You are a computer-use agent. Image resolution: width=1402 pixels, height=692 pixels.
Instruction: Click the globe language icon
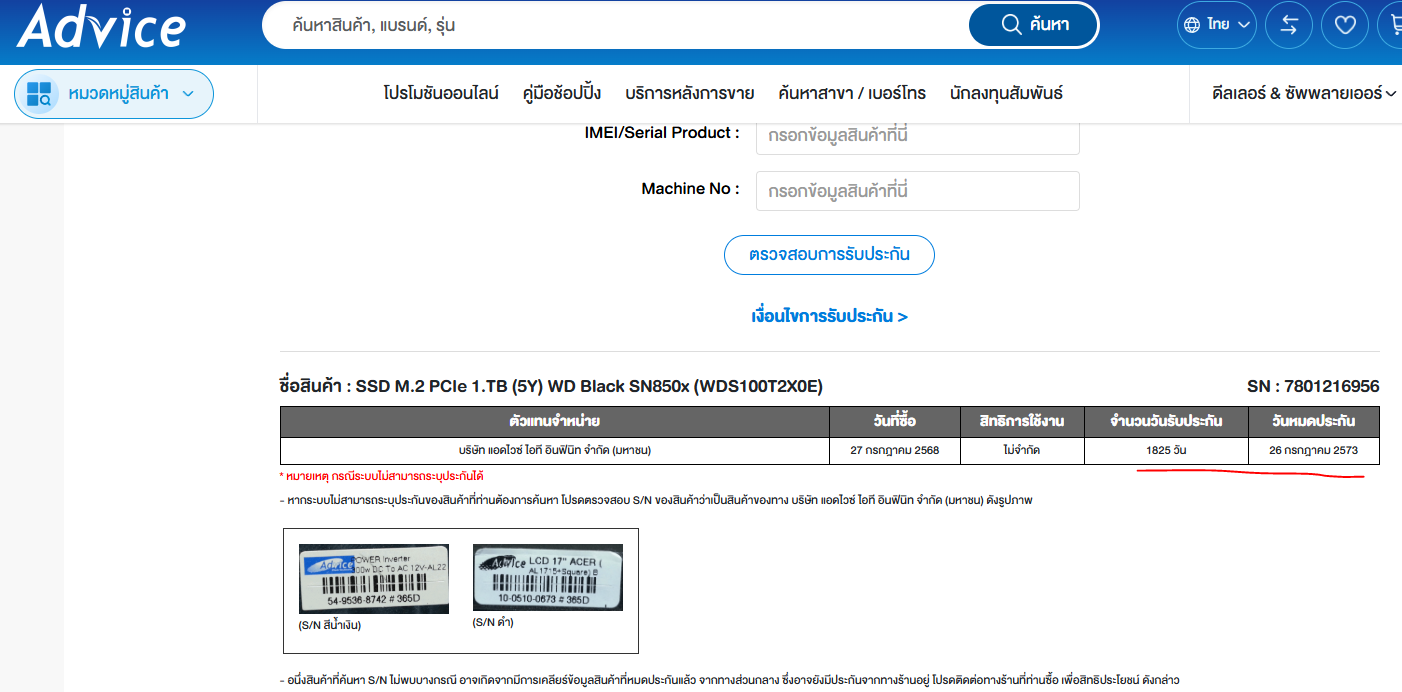click(x=1192, y=25)
